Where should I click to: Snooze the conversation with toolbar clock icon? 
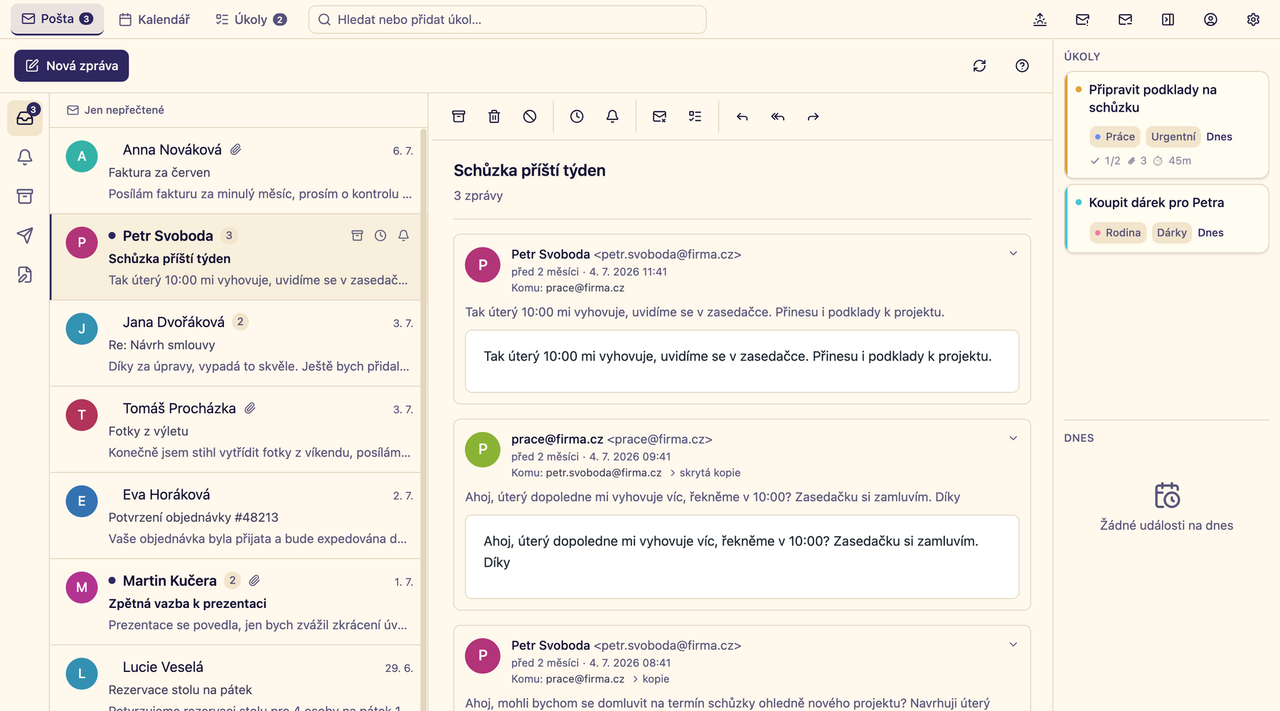coord(577,116)
